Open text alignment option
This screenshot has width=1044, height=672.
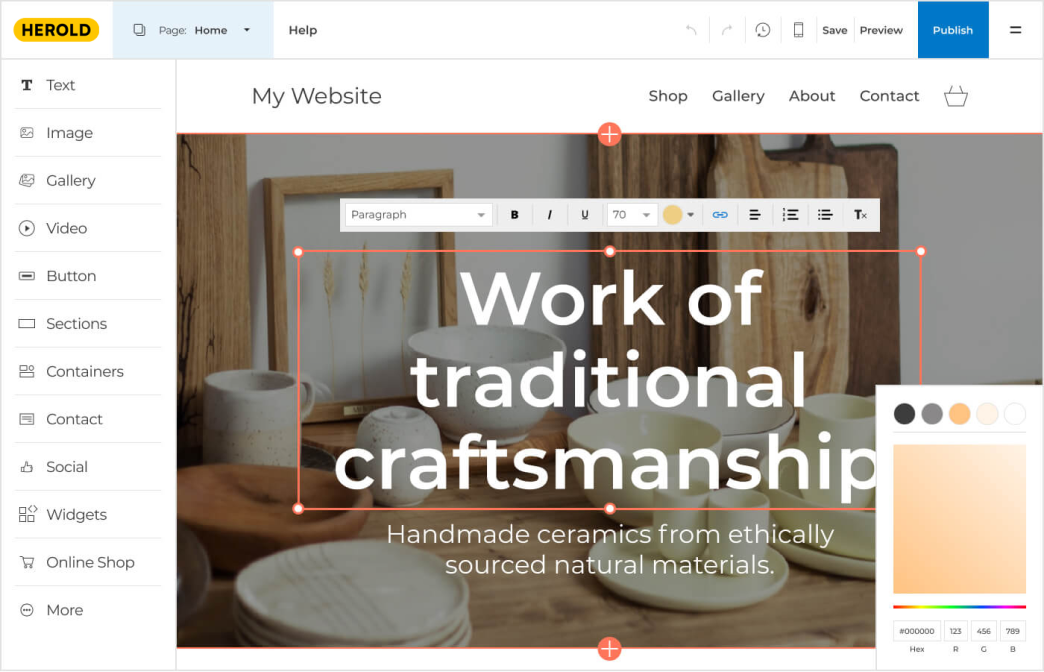tap(754, 214)
